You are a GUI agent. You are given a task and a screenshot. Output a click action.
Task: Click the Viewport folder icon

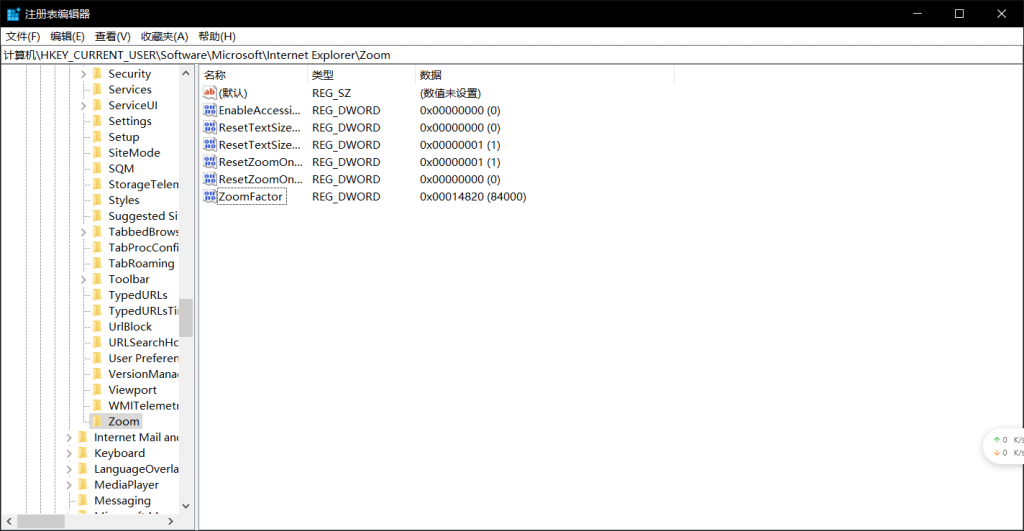98,390
